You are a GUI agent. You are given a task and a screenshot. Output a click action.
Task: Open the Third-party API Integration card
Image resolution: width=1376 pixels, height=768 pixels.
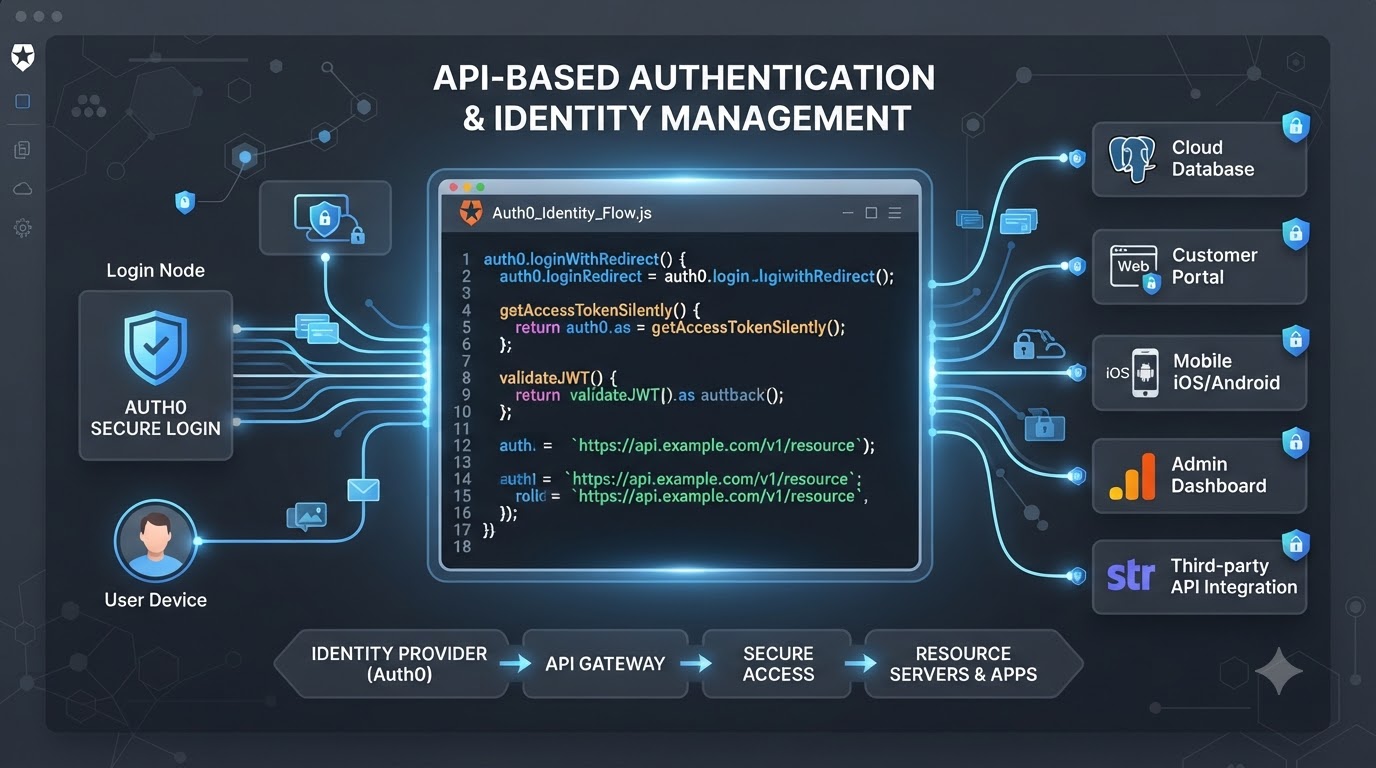click(1199, 577)
